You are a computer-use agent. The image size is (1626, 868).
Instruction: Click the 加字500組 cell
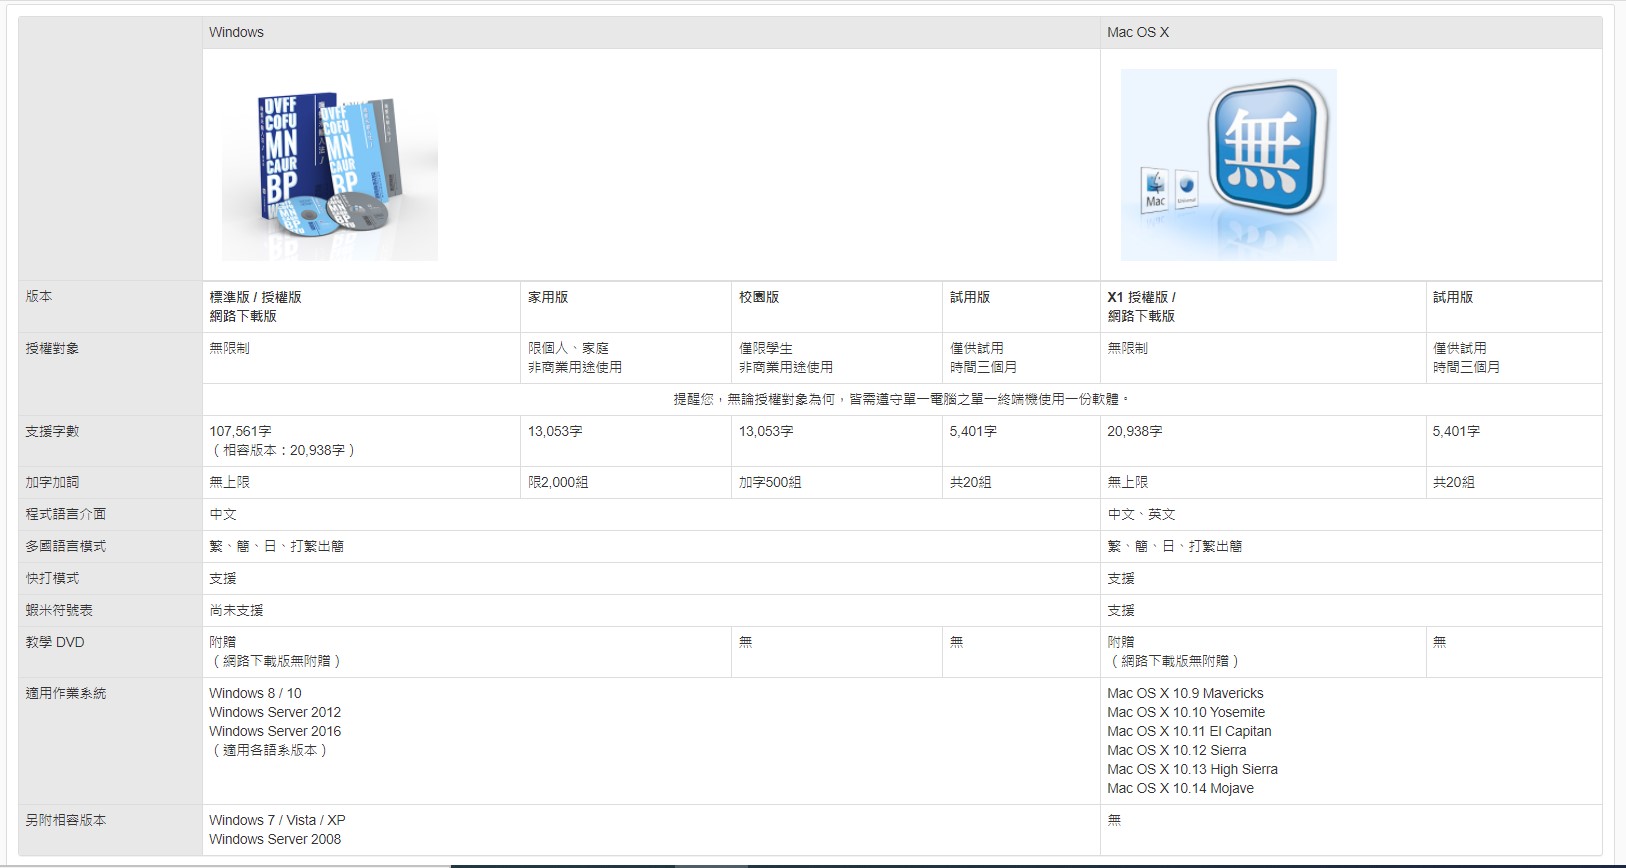point(837,482)
